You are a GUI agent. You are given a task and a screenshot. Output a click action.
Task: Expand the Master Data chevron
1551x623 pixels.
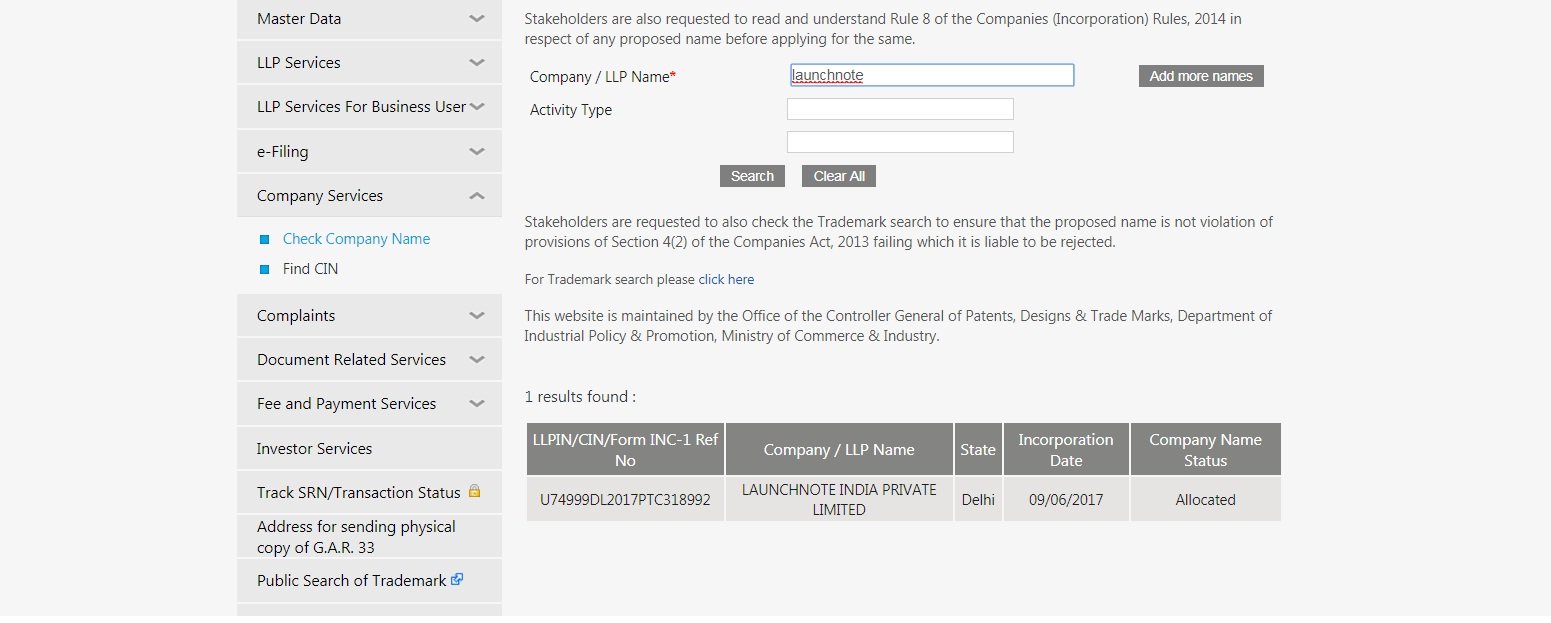click(477, 18)
